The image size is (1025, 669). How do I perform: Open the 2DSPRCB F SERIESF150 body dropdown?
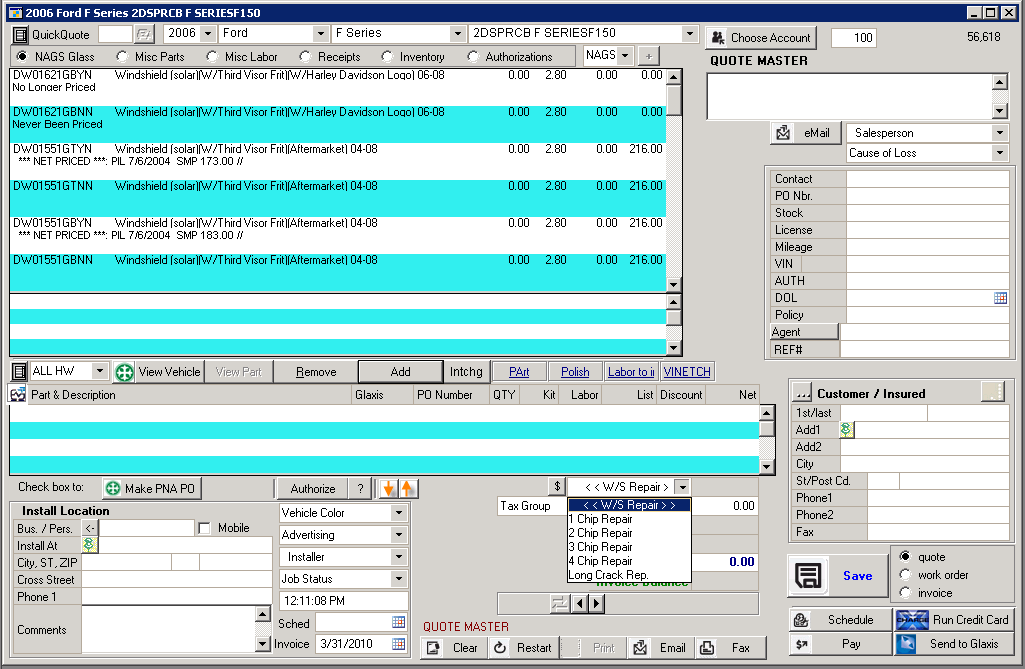[690, 33]
